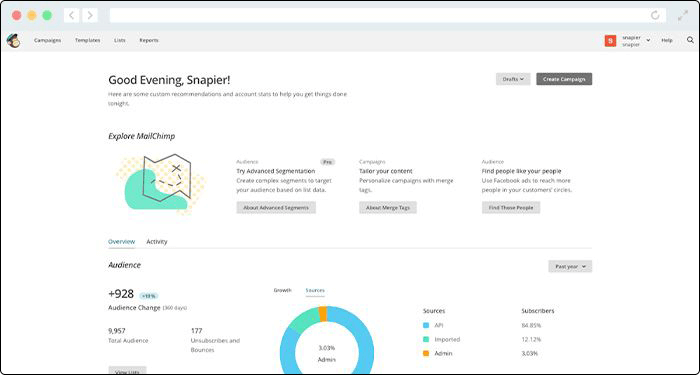
Task: Open the Drafts dropdown
Action: click(513, 79)
